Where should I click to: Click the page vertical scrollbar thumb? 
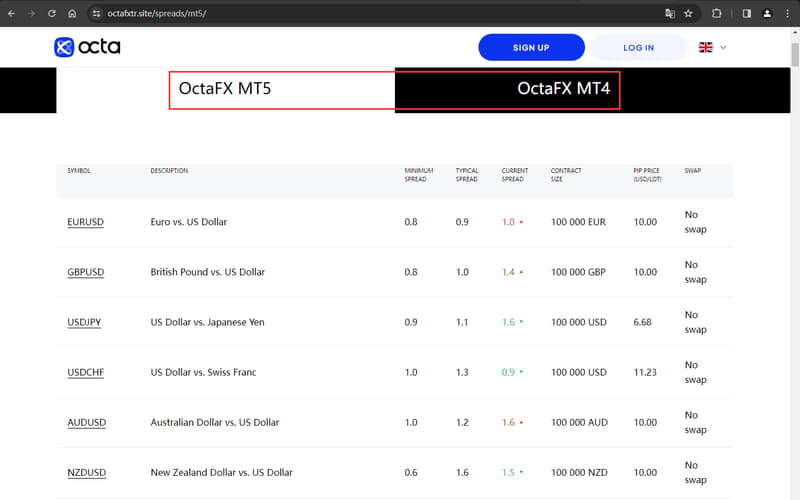pyautogui.click(x=795, y=55)
